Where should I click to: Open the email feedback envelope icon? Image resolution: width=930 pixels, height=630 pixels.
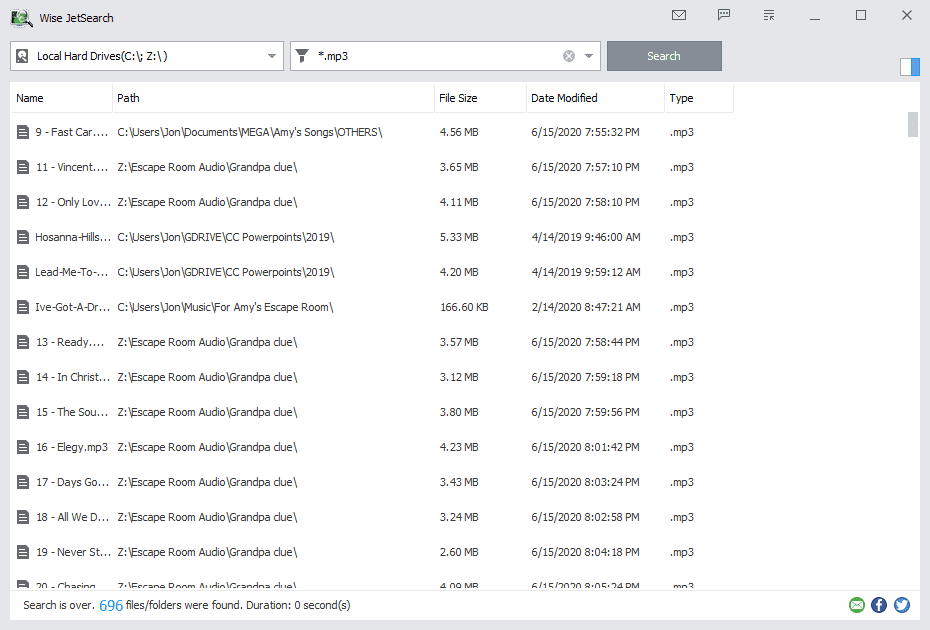coord(679,15)
